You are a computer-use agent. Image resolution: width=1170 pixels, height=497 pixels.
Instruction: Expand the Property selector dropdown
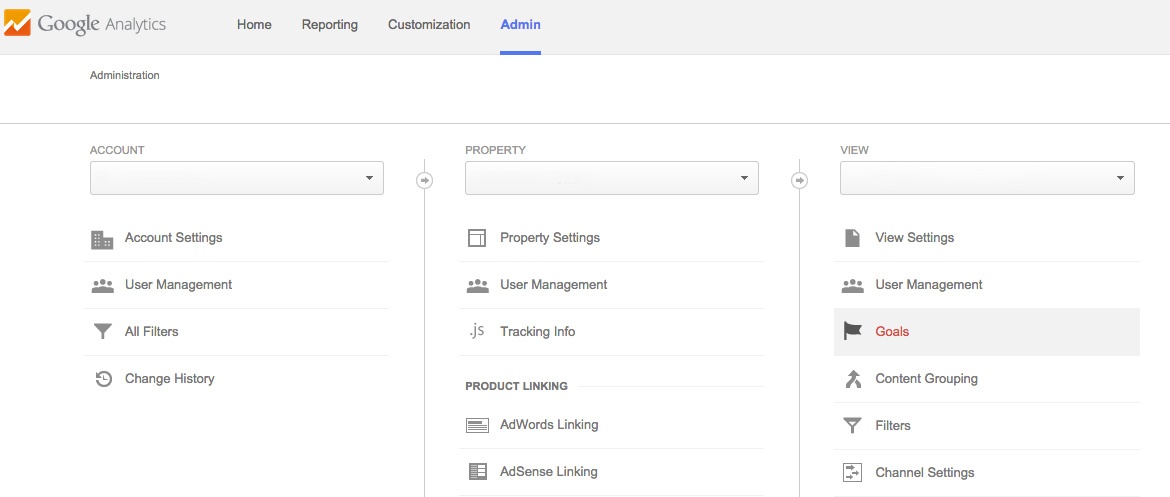[612, 178]
